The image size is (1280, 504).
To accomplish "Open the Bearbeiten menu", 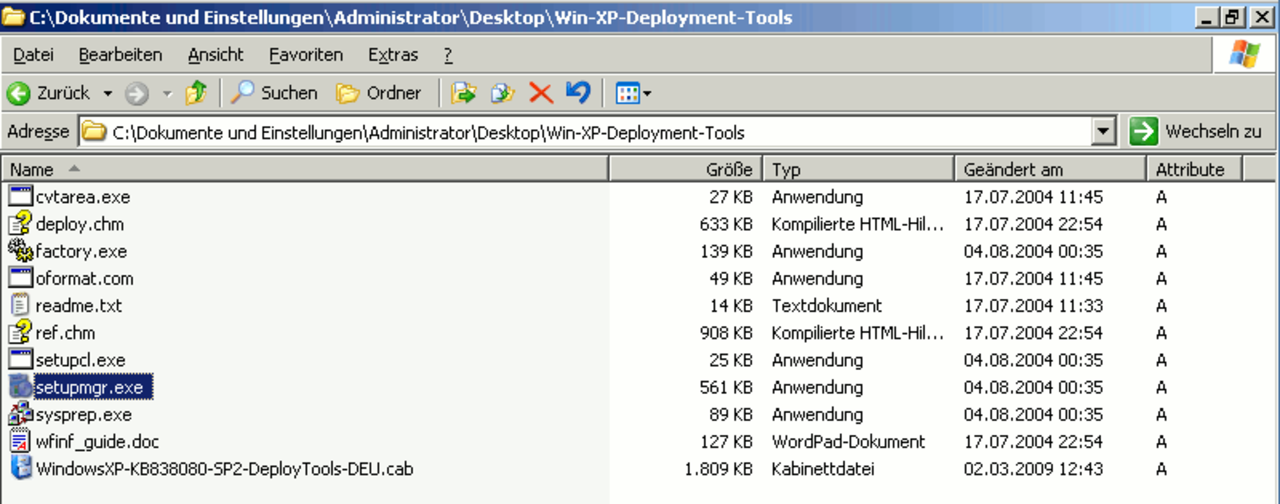I will [120, 55].
